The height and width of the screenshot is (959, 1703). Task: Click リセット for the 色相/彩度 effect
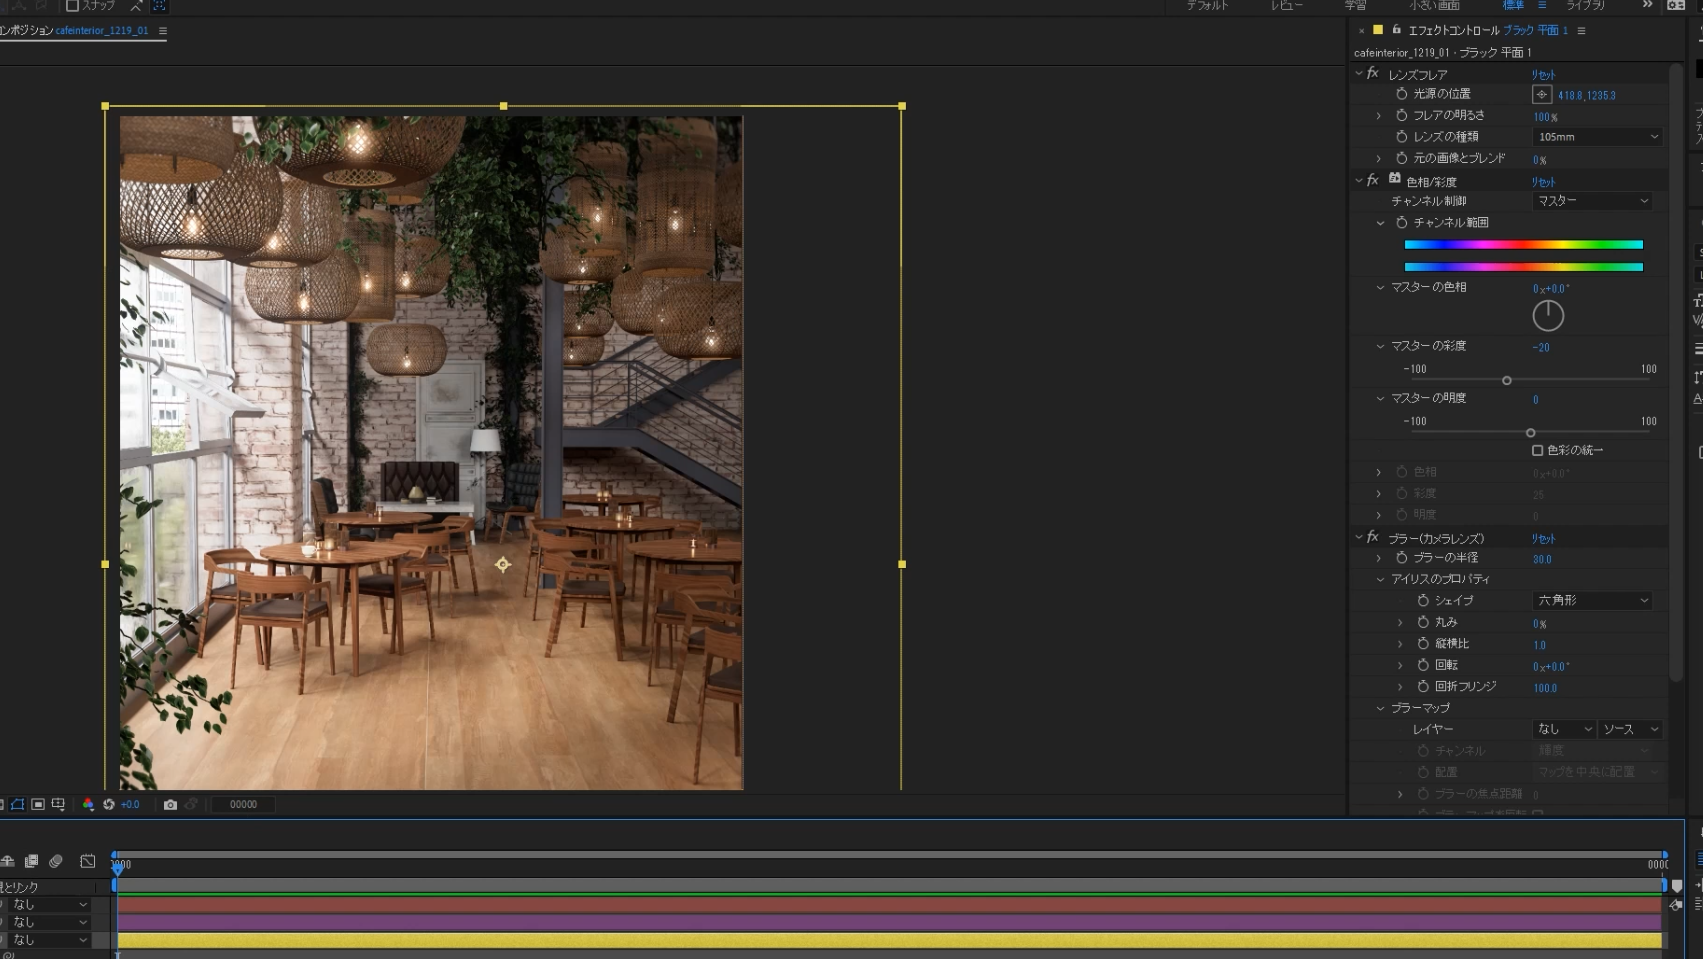click(1543, 182)
